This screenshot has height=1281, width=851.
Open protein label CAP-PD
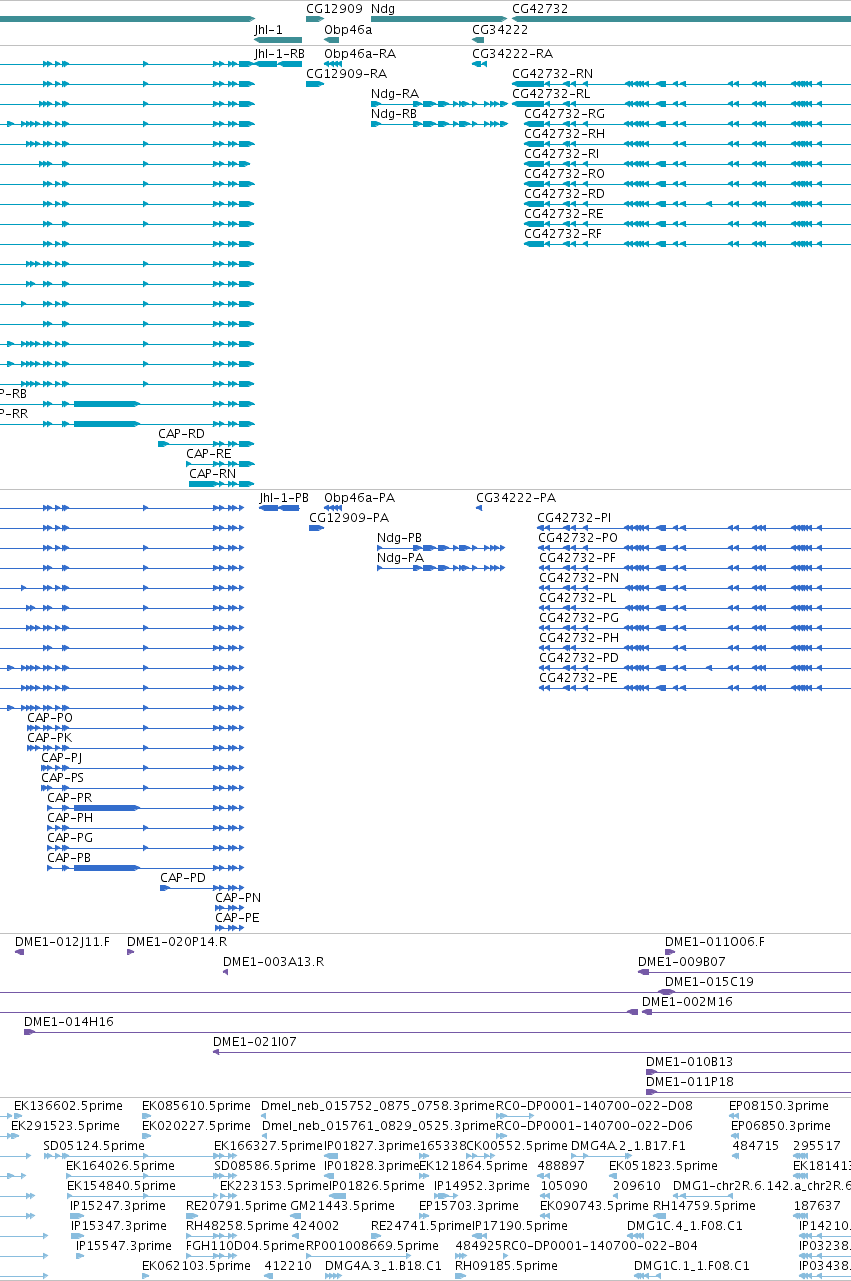pyautogui.click(x=184, y=877)
